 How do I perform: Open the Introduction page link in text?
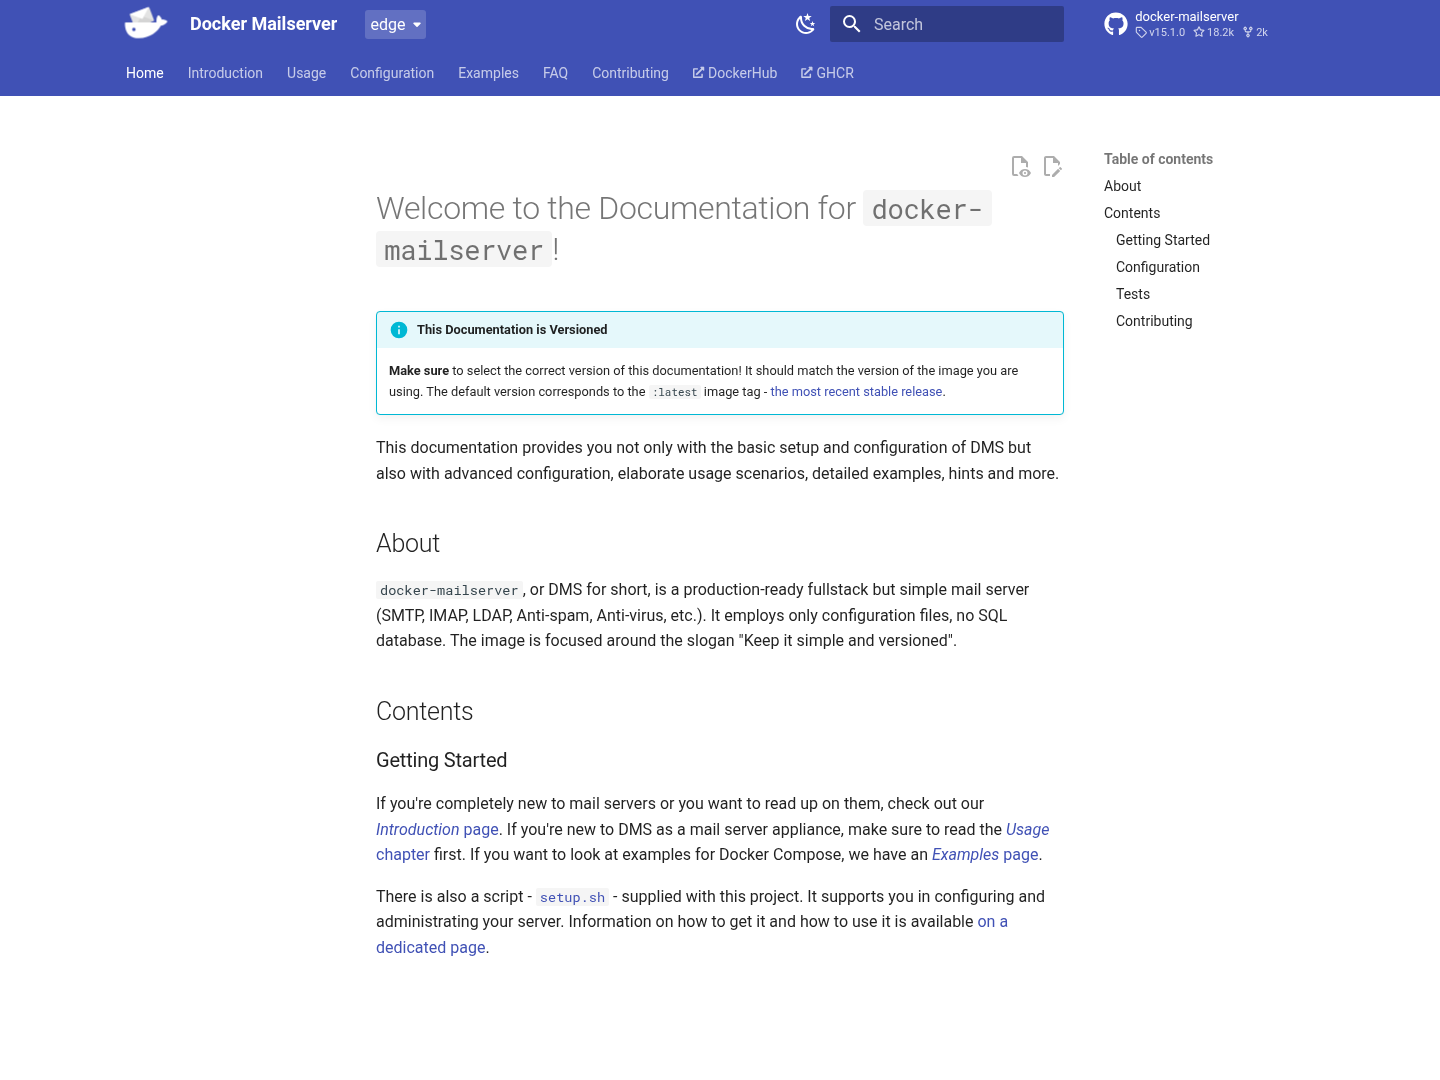pyautogui.click(x=437, y=829)
